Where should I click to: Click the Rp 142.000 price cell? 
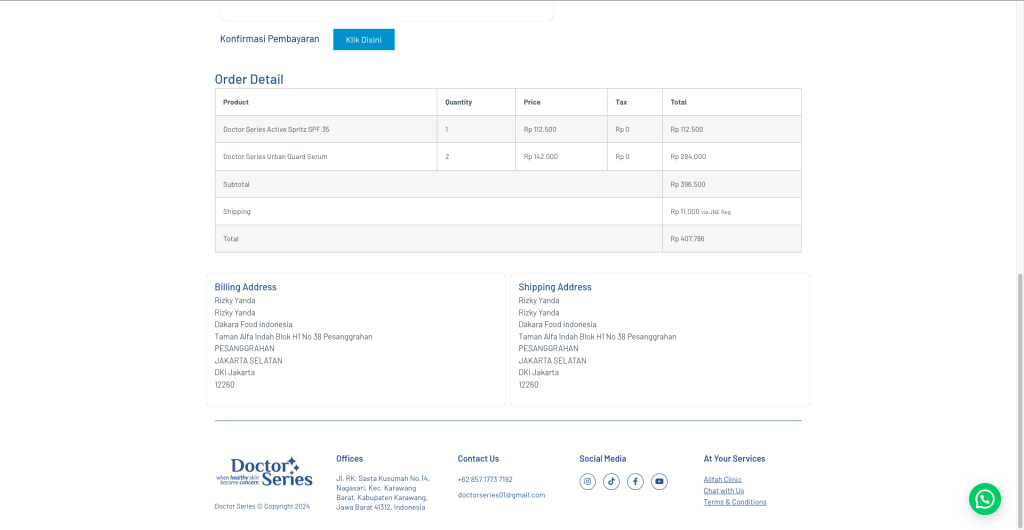click(561, 157)
